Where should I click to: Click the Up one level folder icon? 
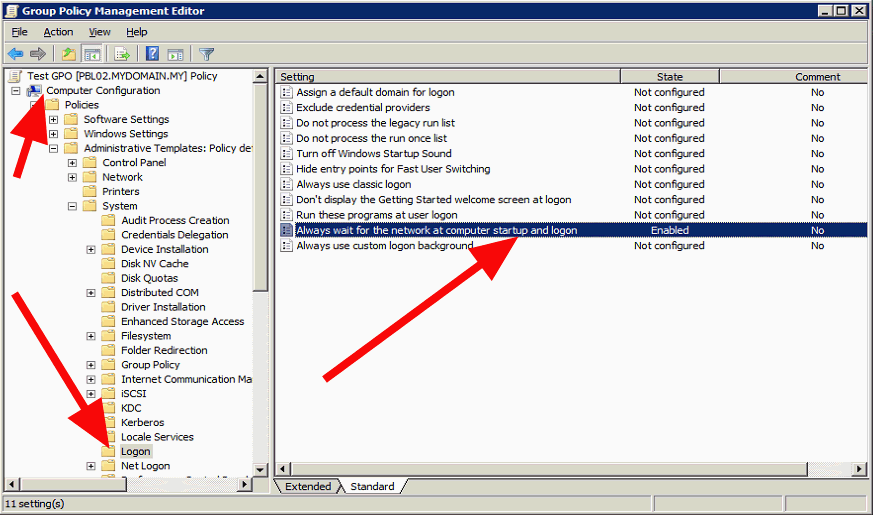pyautogui.click(x=68, y=54)
